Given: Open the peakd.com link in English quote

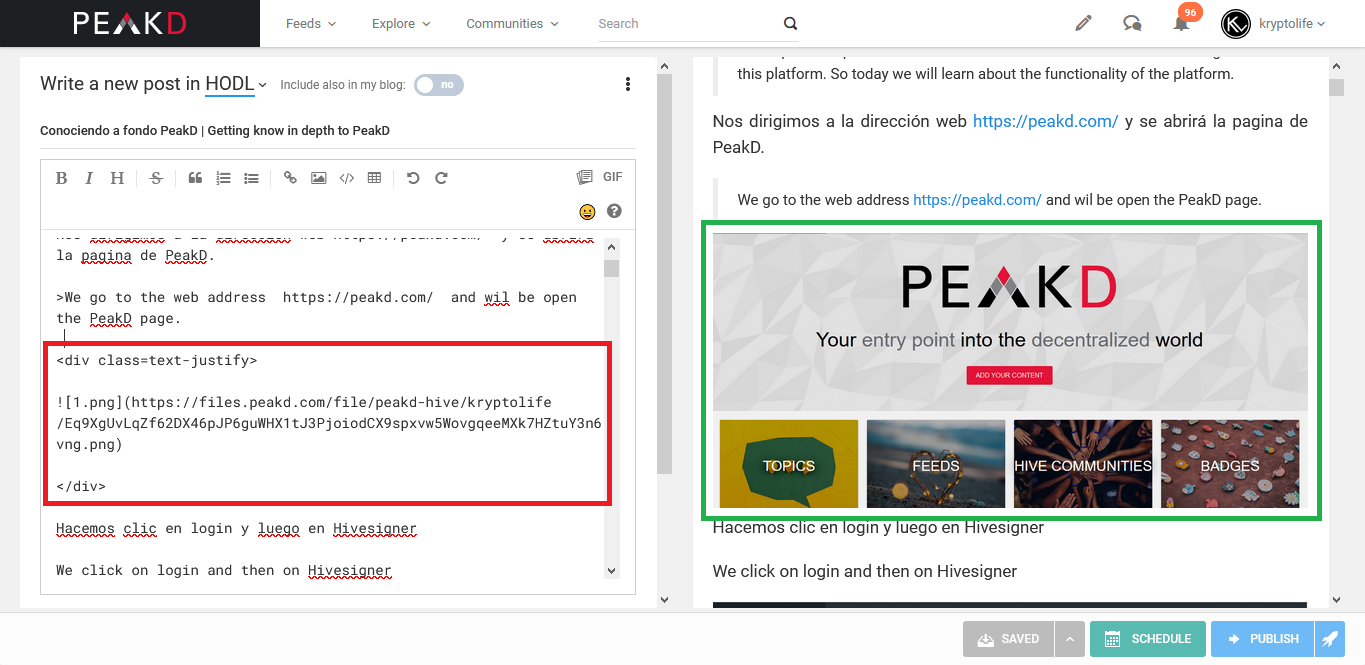Looking at the screenshot, I should coord(977,200).
